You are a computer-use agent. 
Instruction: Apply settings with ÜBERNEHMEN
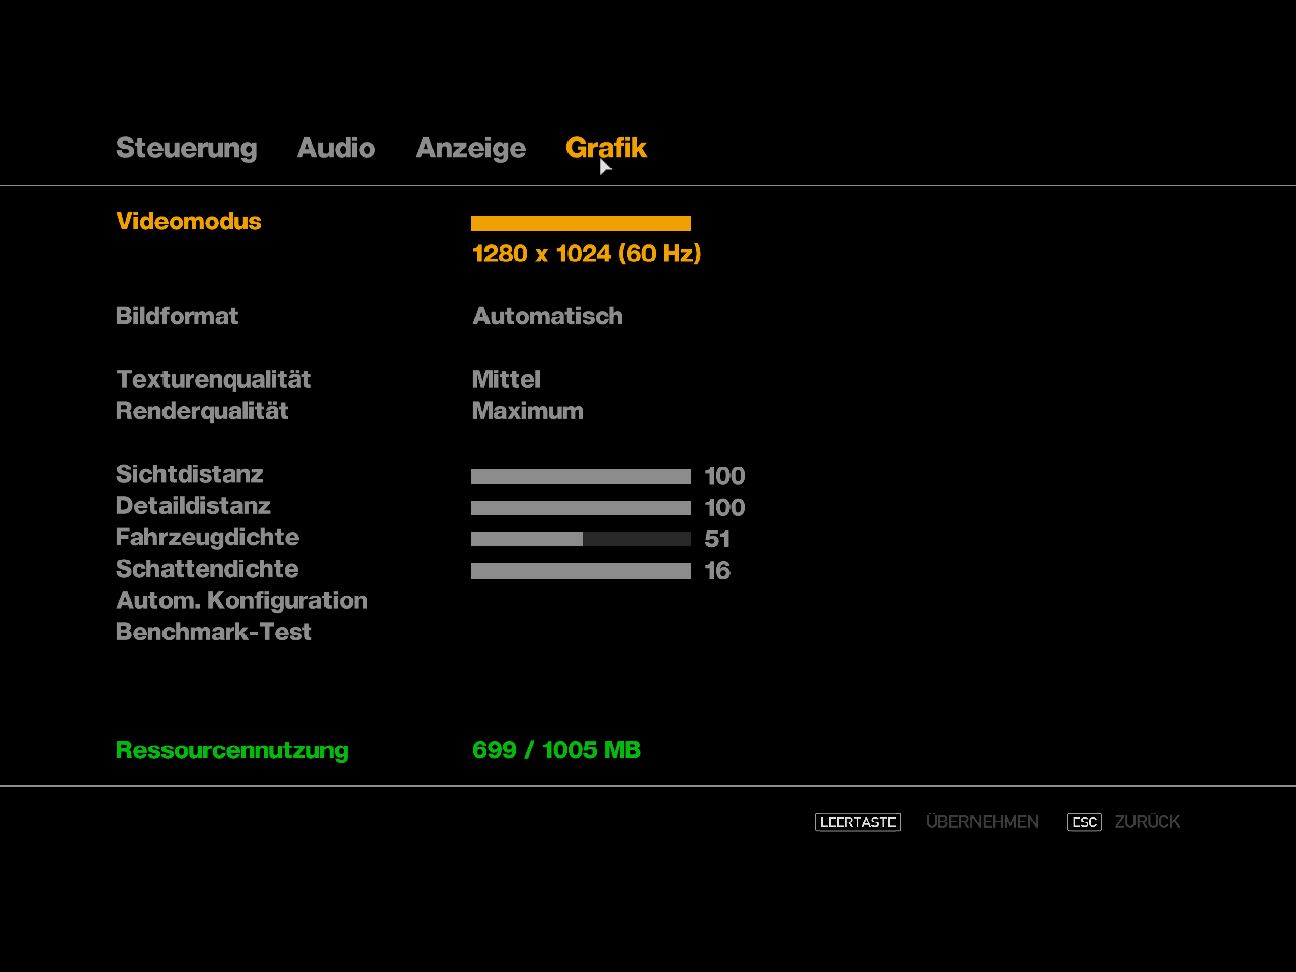point(982,822)
